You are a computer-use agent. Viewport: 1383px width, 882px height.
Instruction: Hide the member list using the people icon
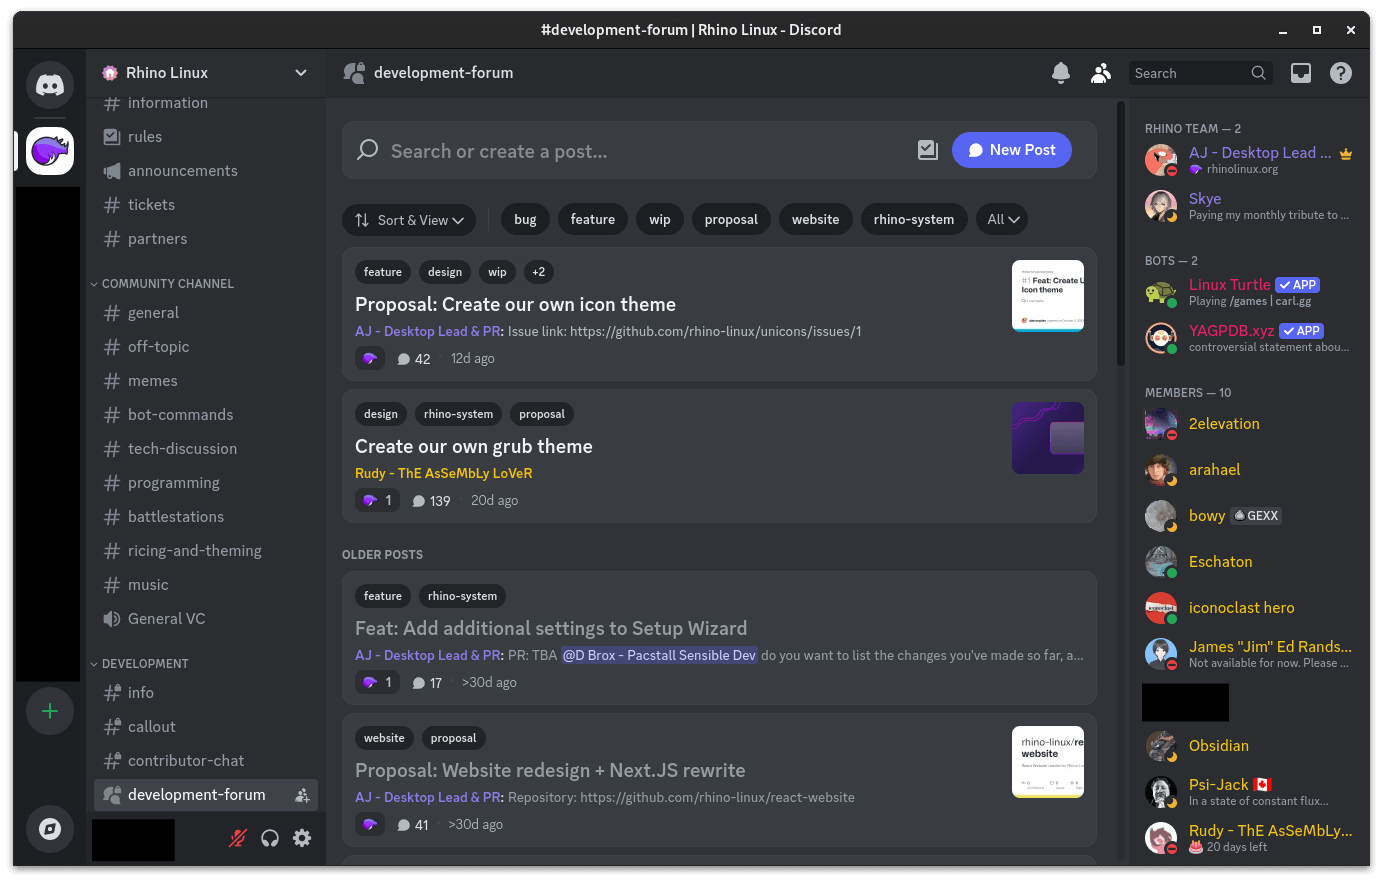click(x=1100, y=72)
